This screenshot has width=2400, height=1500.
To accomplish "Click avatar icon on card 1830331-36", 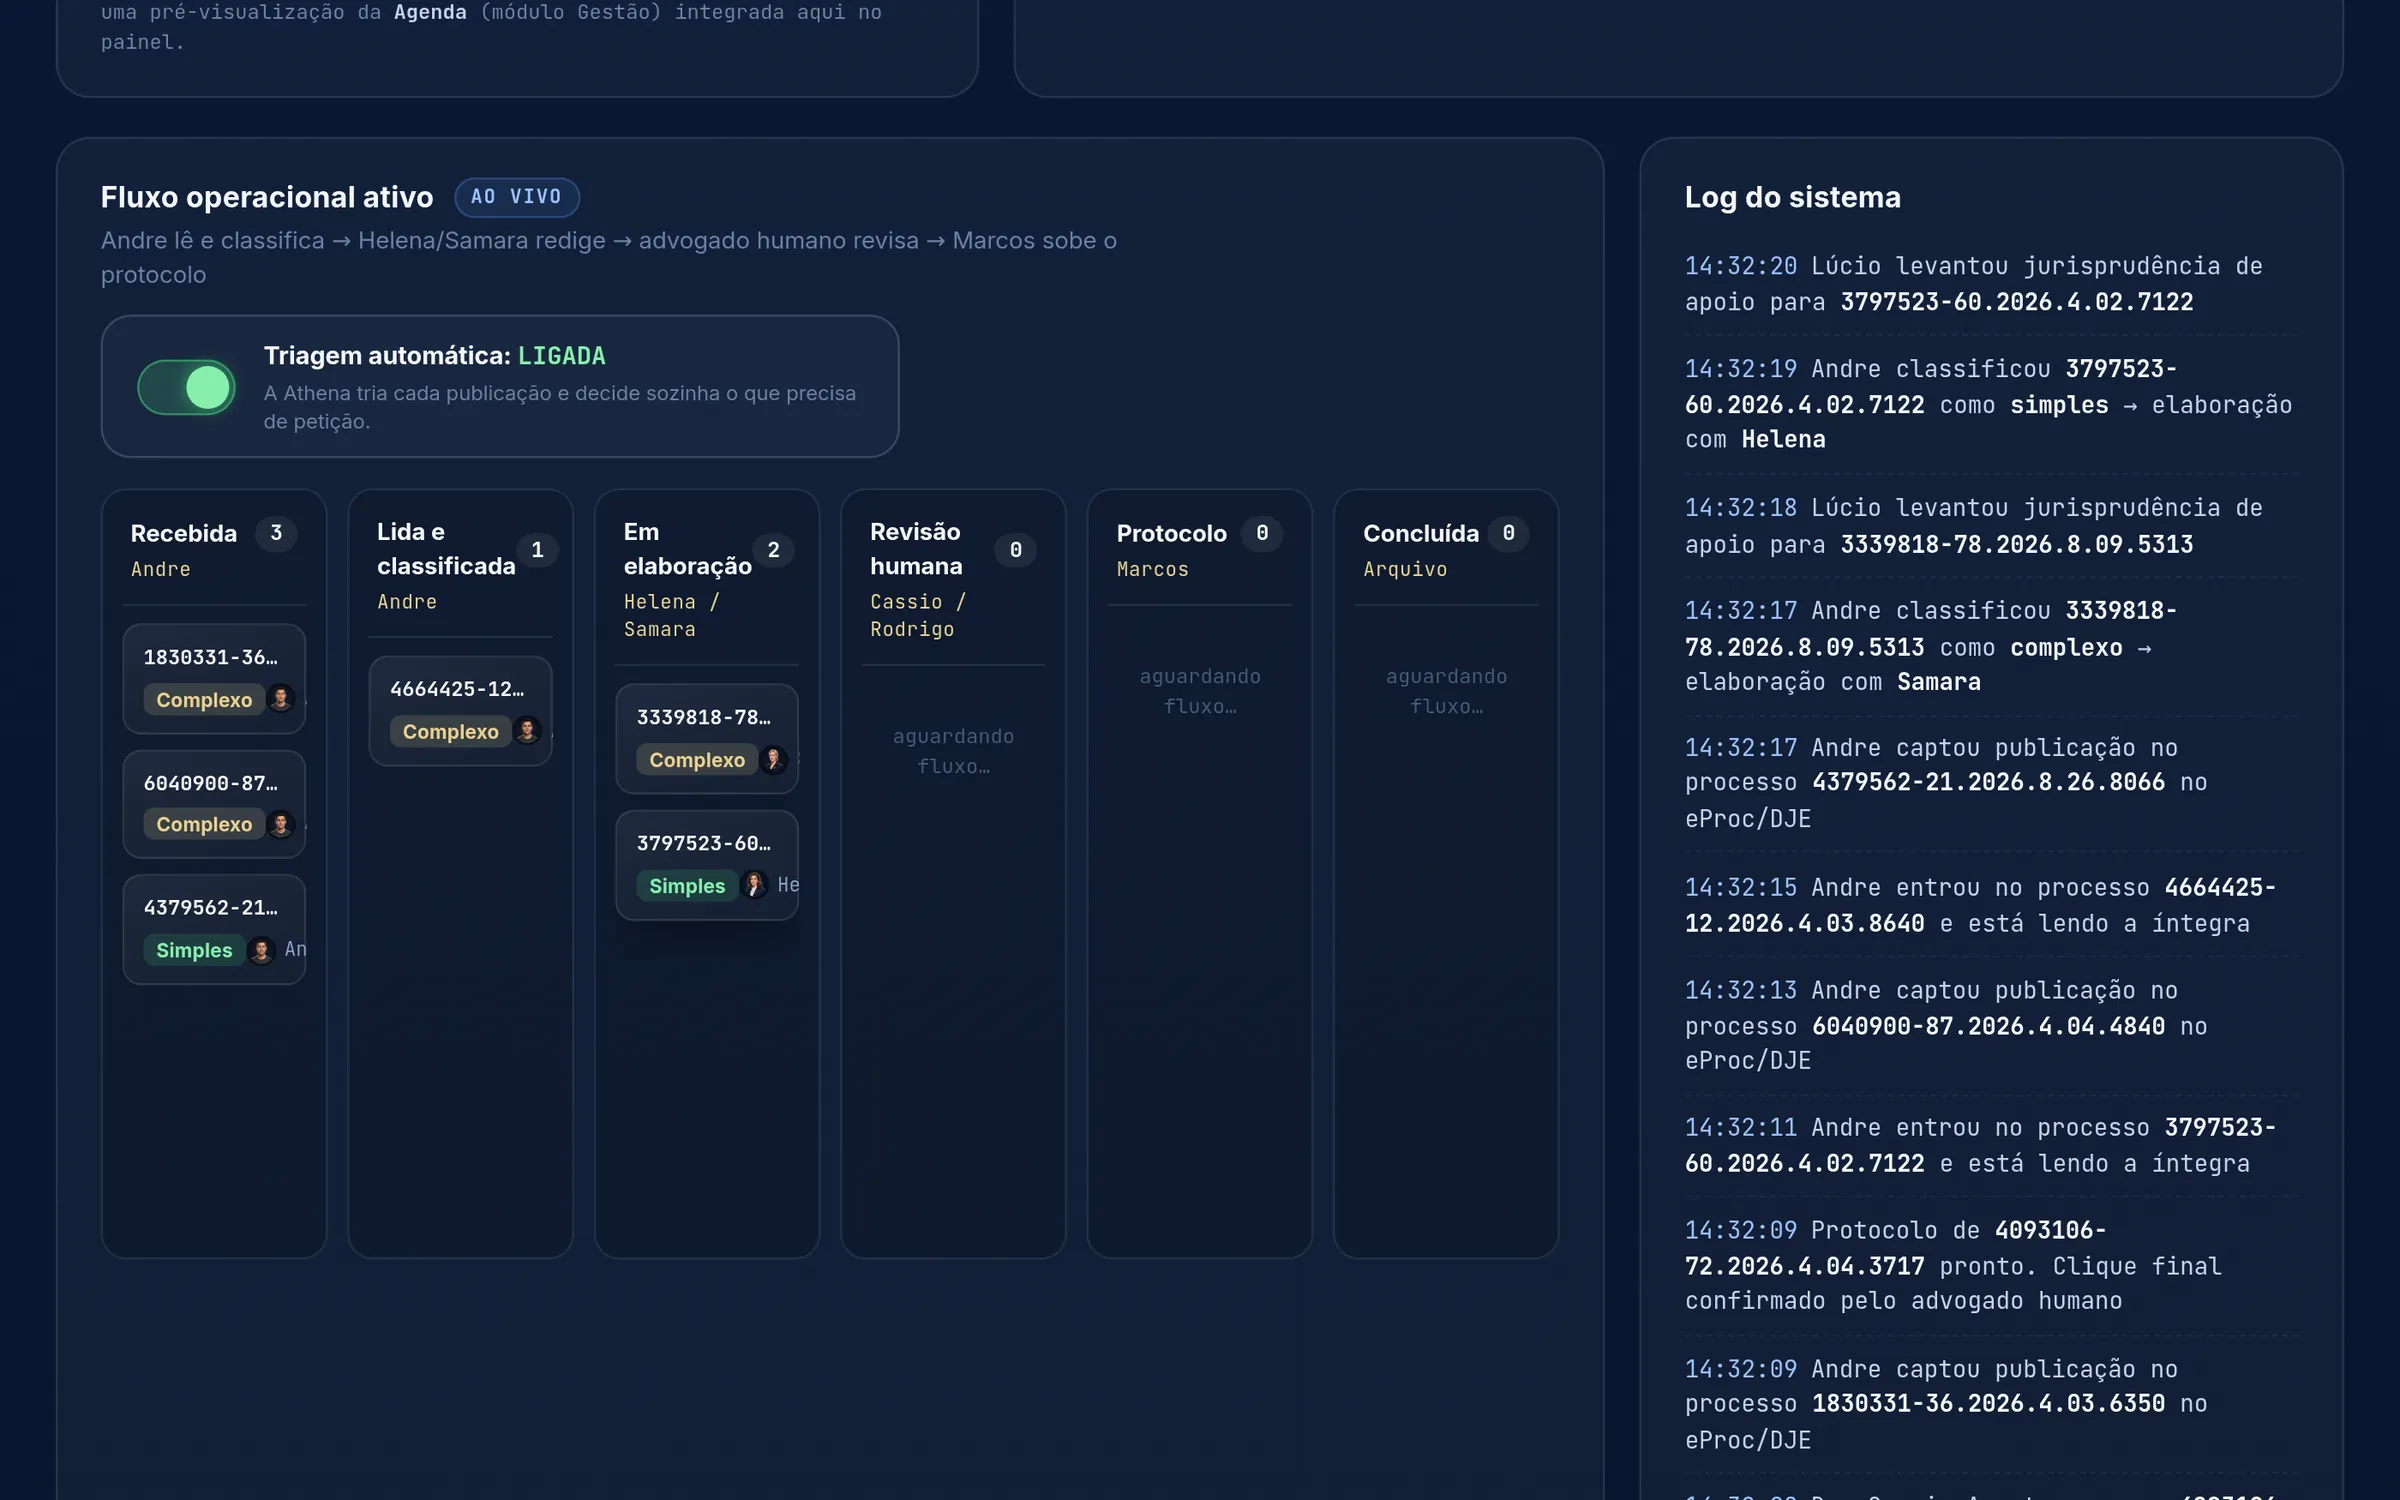I will point(281,698).
